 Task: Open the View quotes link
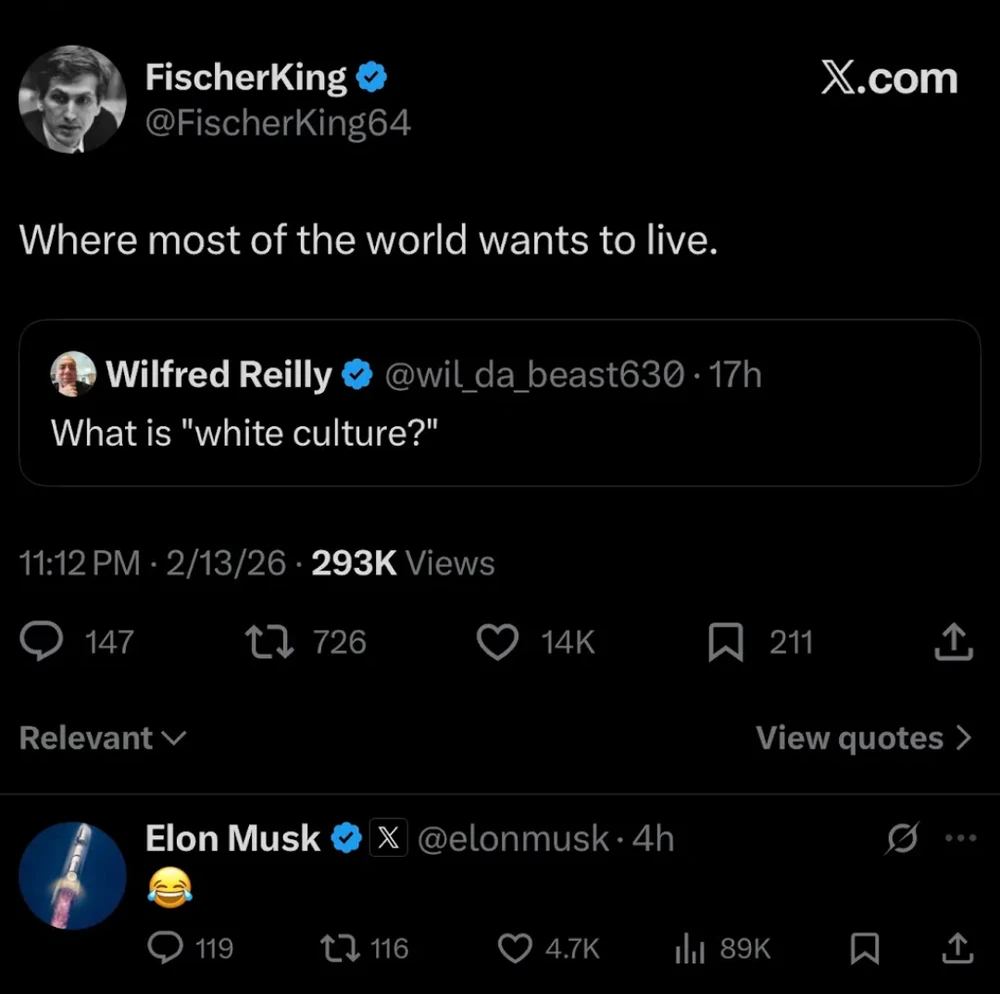coord(864,738)
